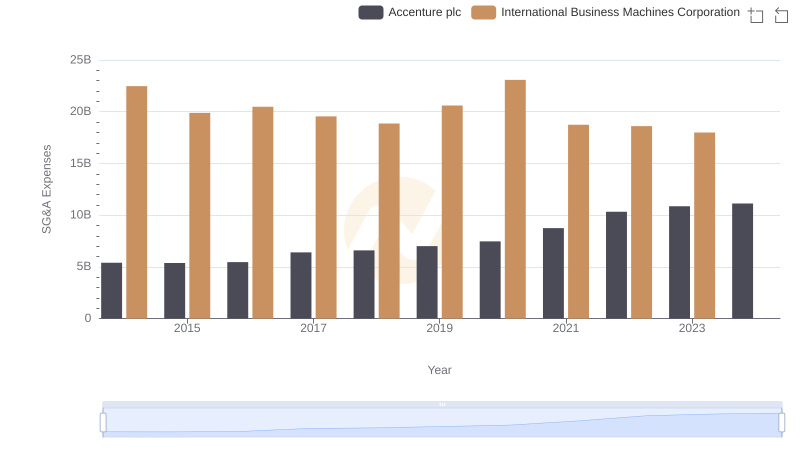Toggle Accenture plc legend swatch
The image size is (800, 461).
(x=371, y=12)
